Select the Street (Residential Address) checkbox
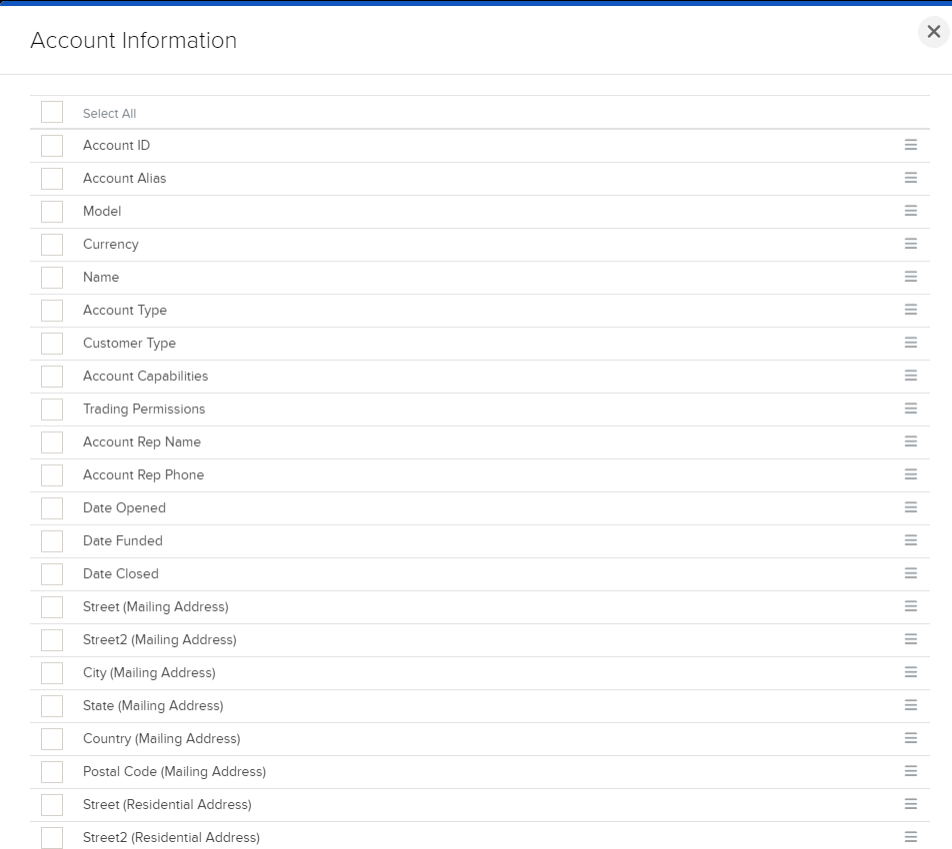This screenshot has width=952, height=849. pos(52,805)
